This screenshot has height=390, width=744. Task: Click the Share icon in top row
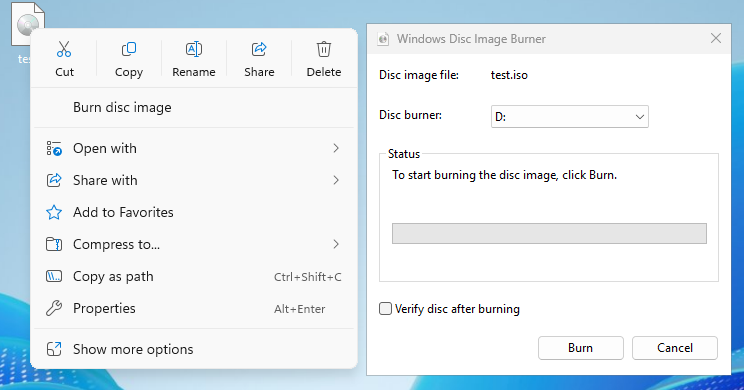coord(259,49)
